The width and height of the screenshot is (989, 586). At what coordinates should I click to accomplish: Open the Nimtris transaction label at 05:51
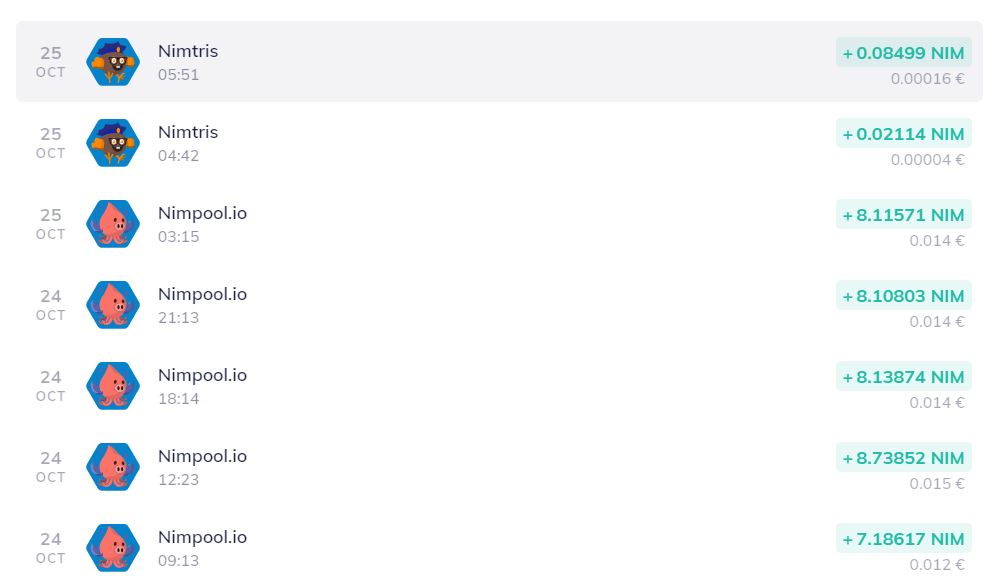point(188,51)
